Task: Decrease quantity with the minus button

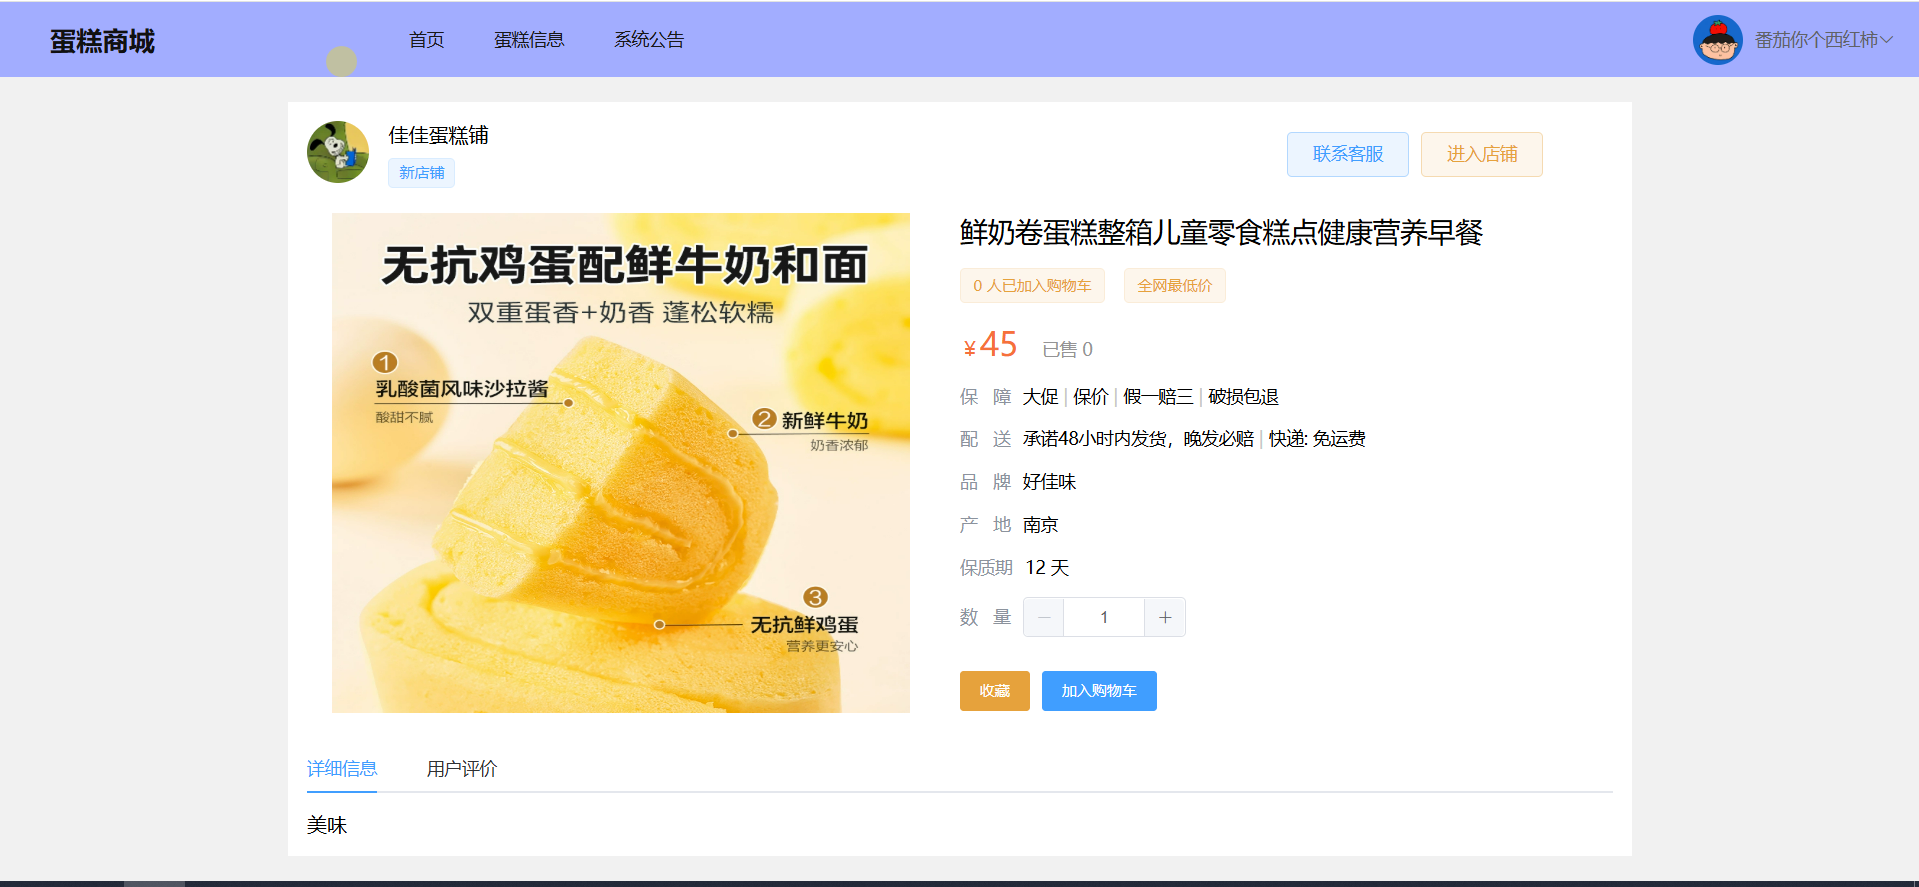Action: (x=1044, y=617)
